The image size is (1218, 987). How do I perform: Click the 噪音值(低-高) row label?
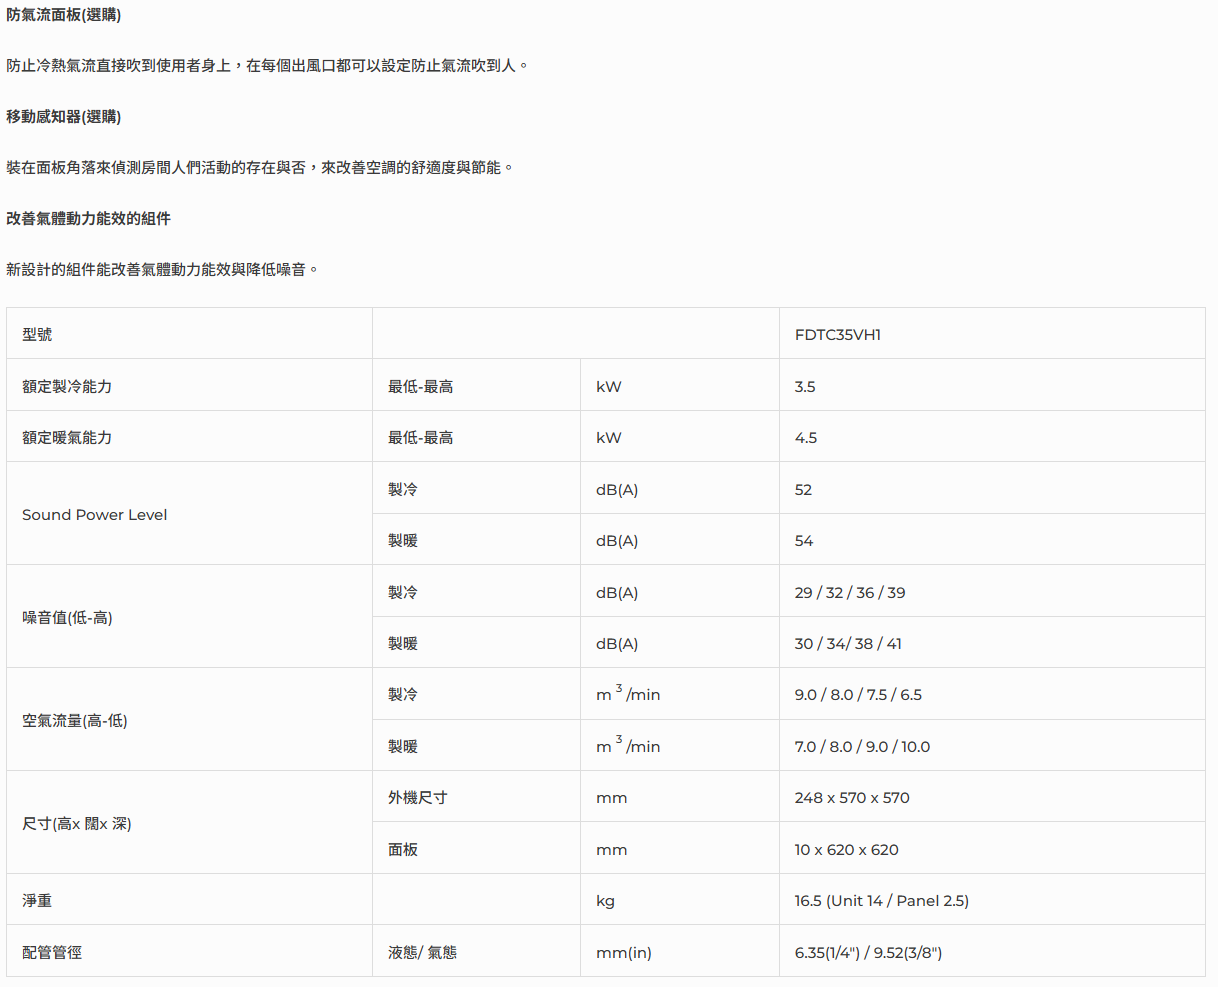pos(67,618)
